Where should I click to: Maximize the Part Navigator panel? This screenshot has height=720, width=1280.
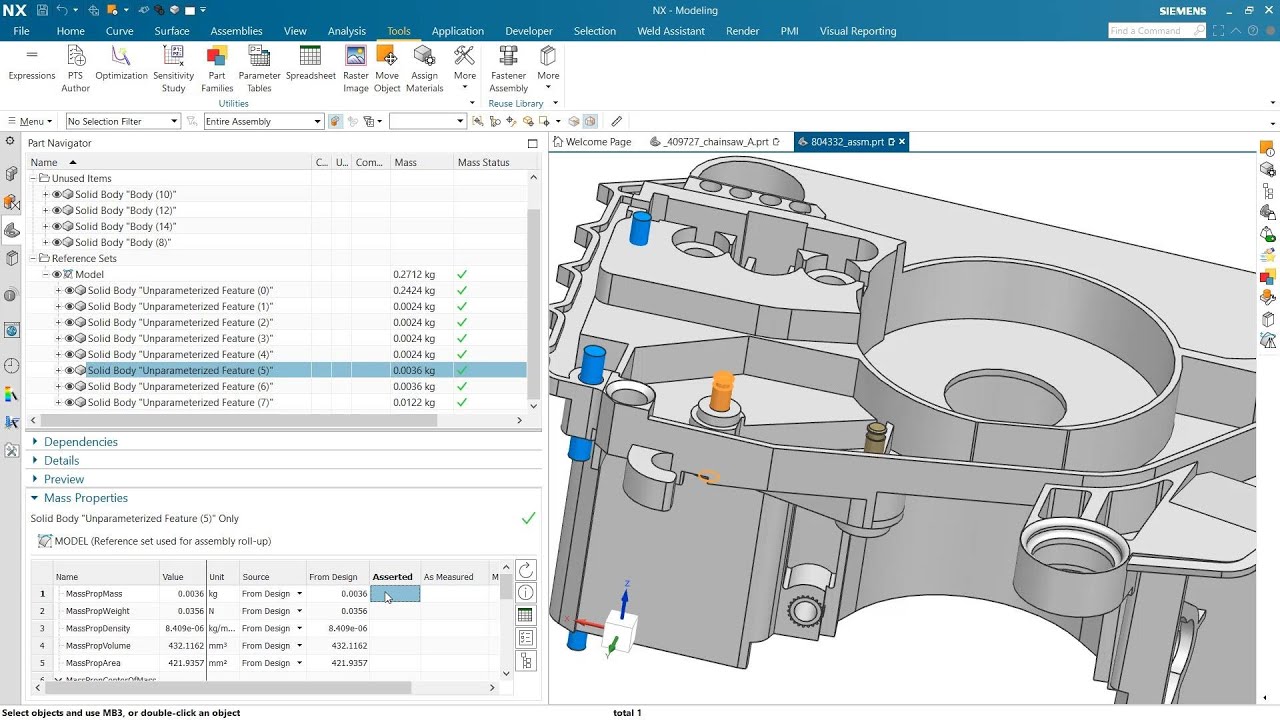532,143
